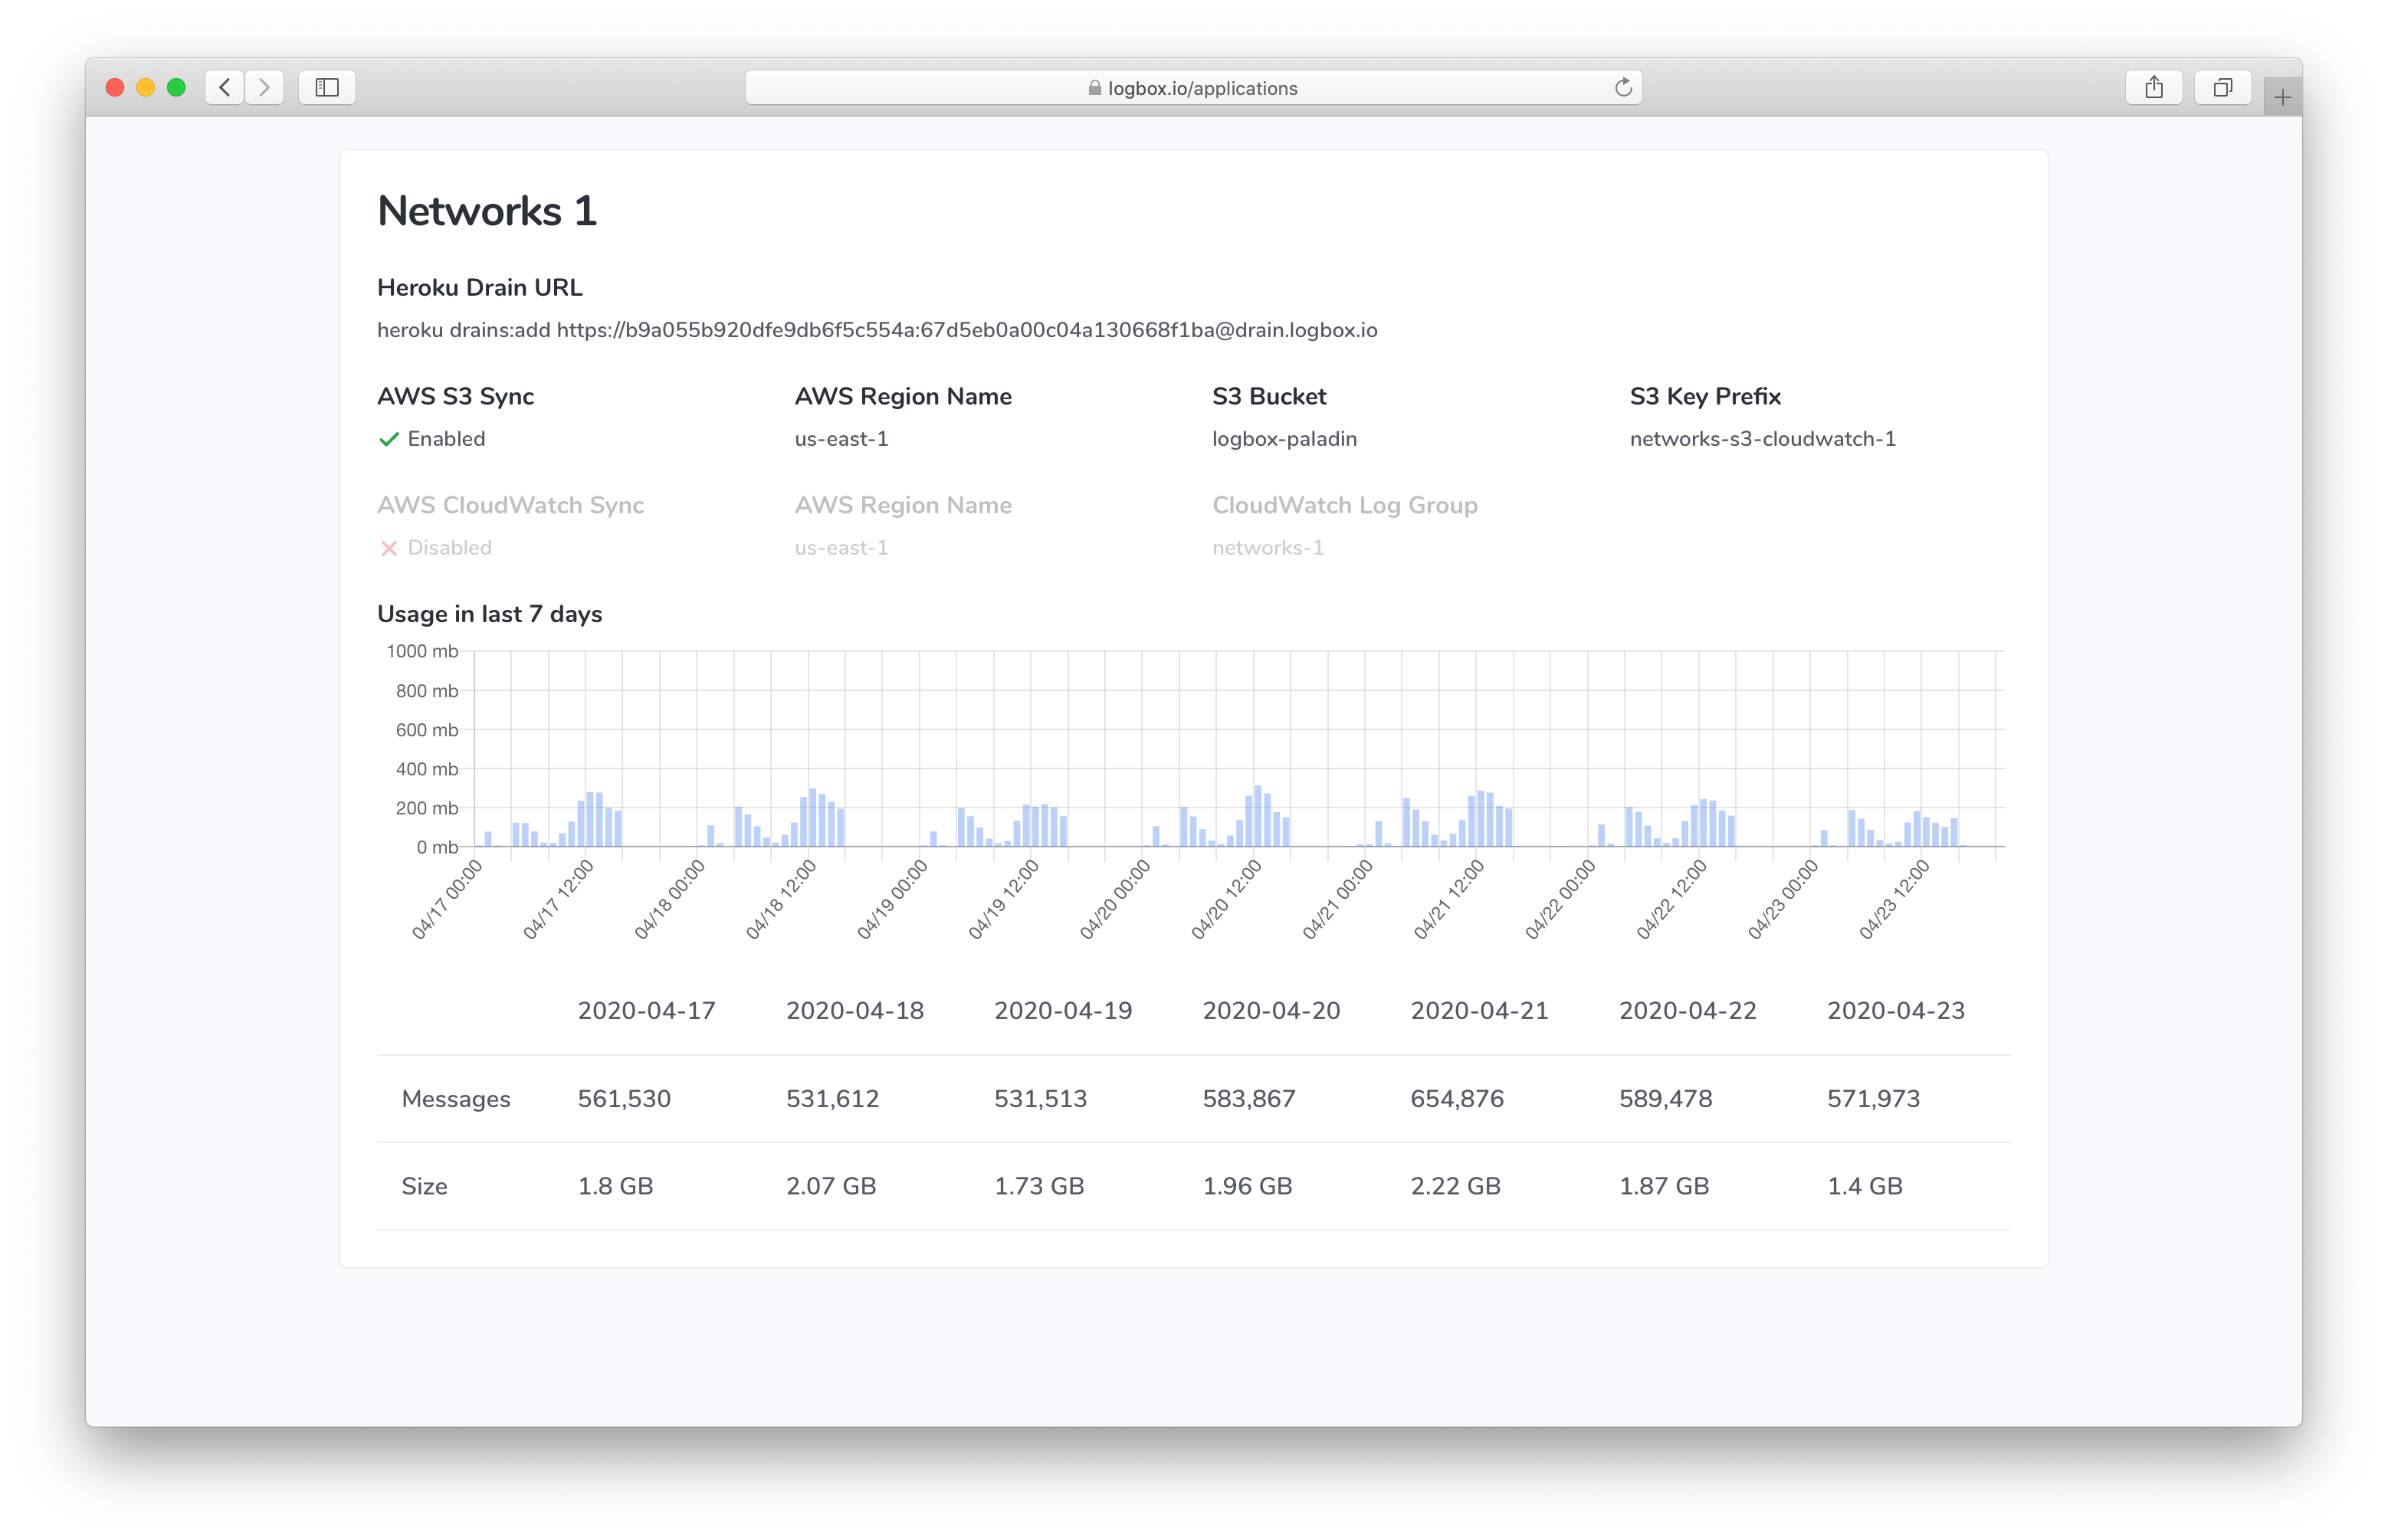Image resolution: width=2388 pixels, height=1540 pixels.
Task: Click the logbox-paladin bucket name
Action: 1284,439
